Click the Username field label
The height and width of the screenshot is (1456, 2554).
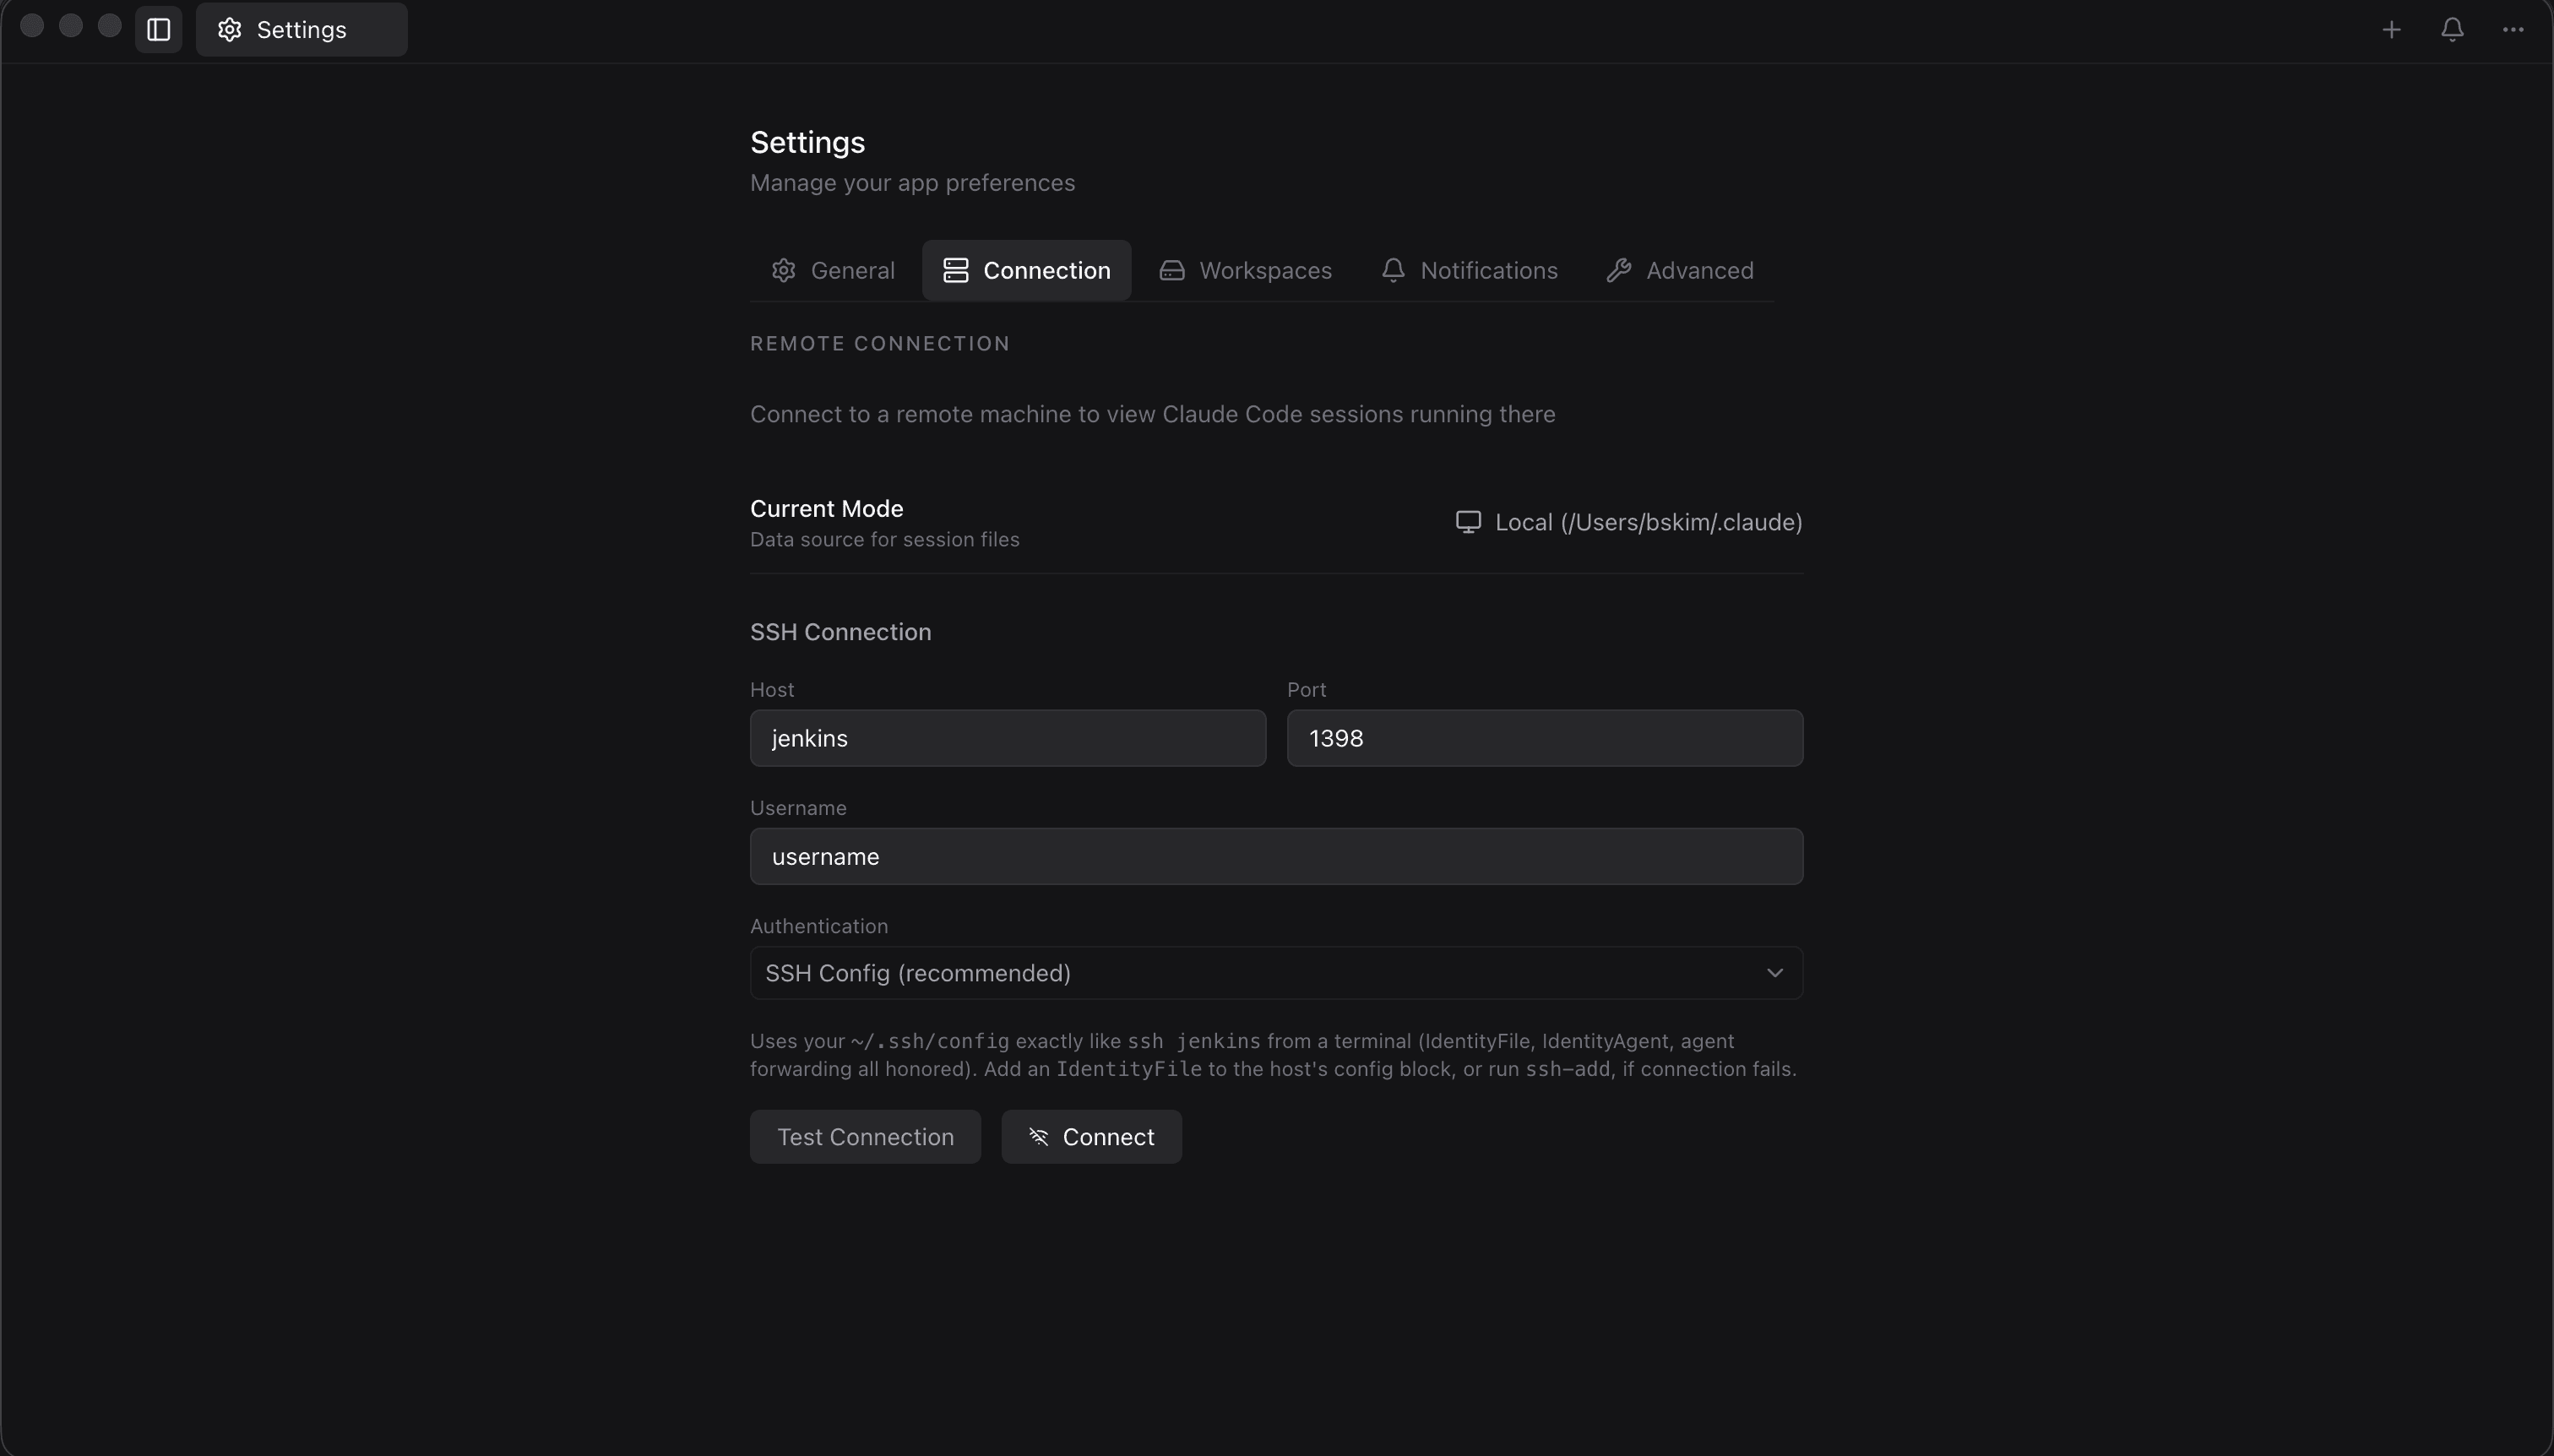pos(797,808)
